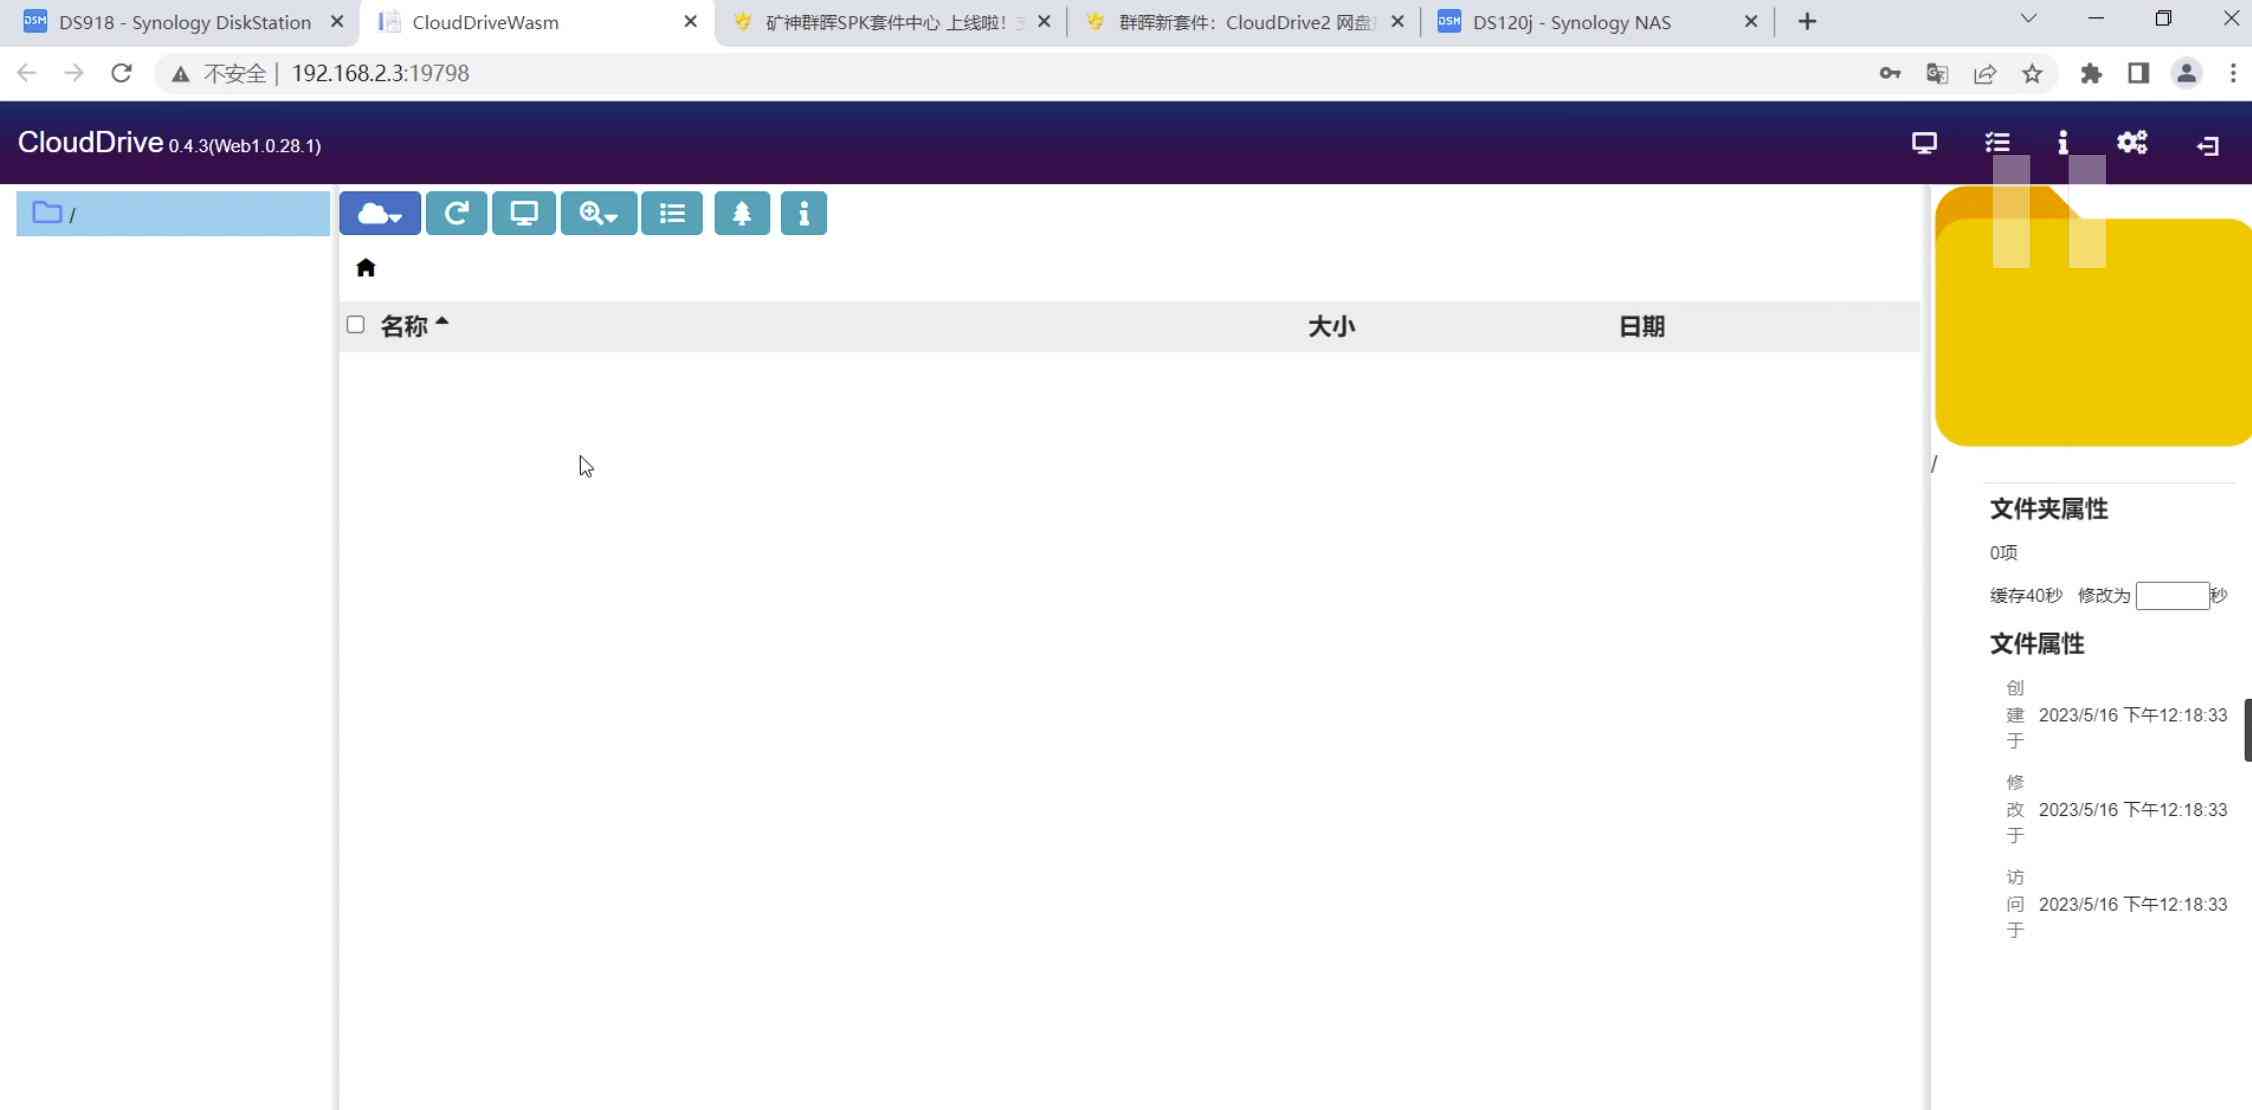Click the 缓存40秒 cache text
The height and width of the screenshot is (1110, 2252).
[x=2026, y=596]
